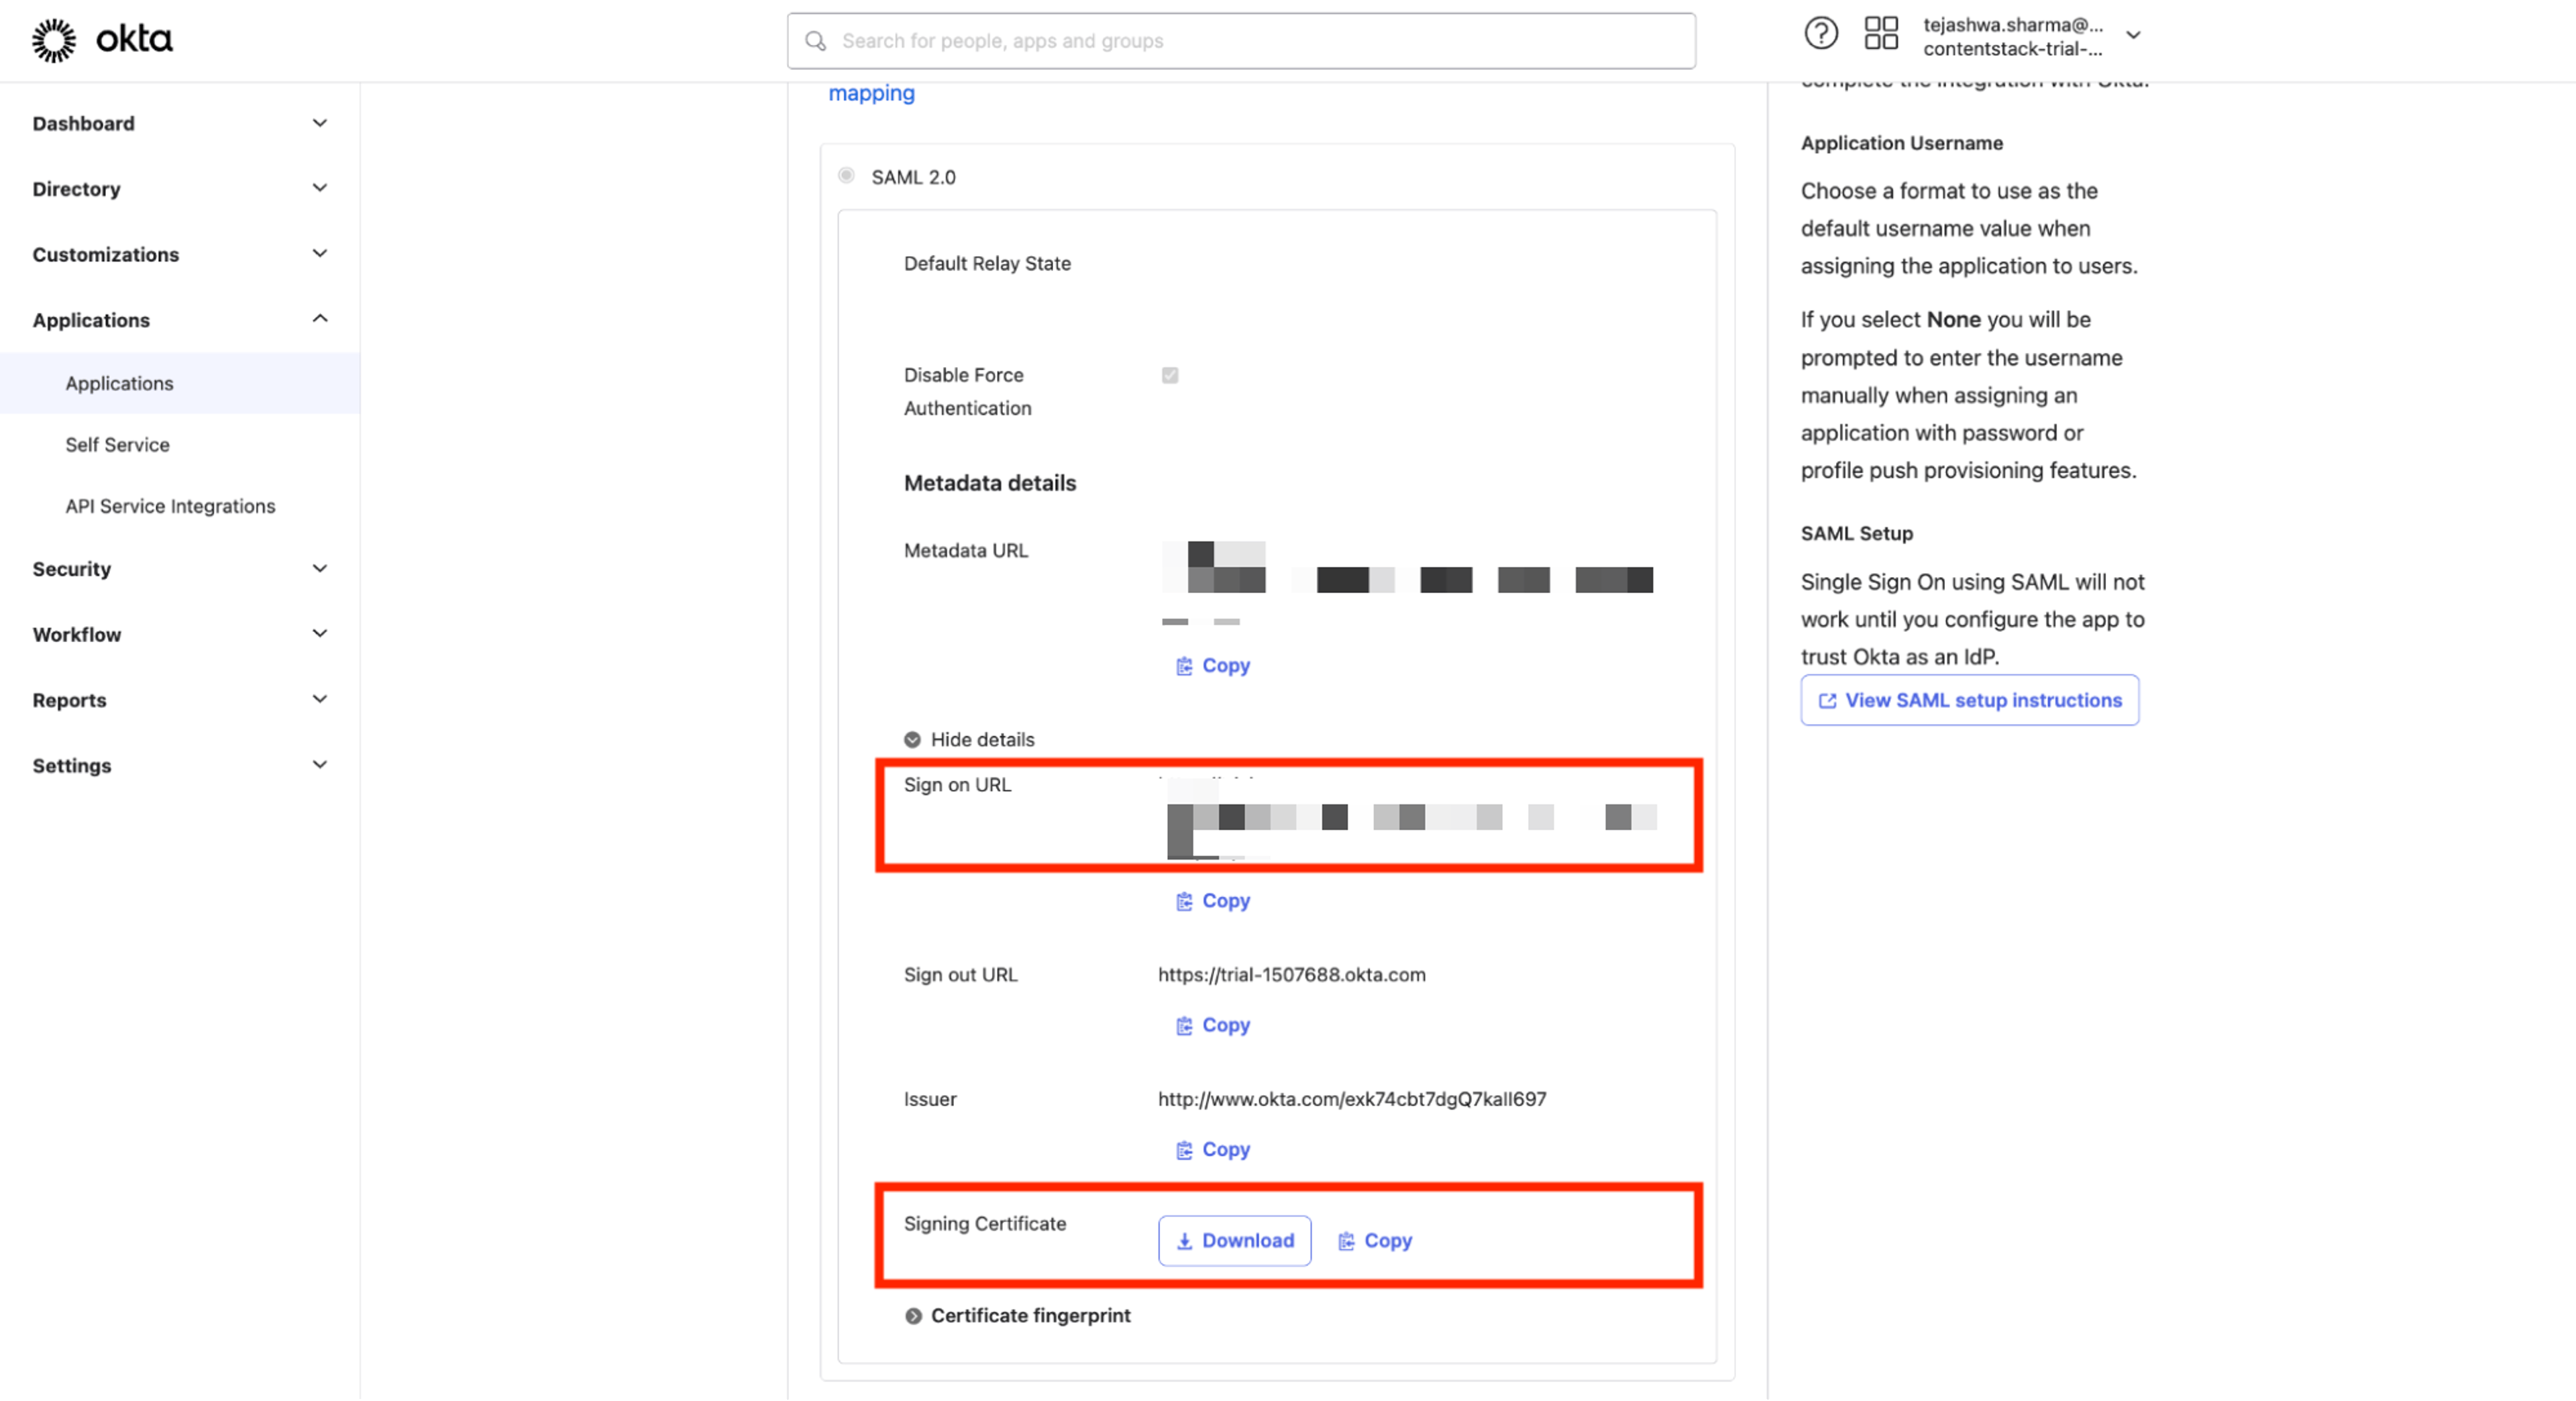The width and height of the screenshot is (2576, 1401).
Task: Select the Issuer URL exk74cbt7dgQ7kaII697 text
Action: [x=1352, y=1099]
